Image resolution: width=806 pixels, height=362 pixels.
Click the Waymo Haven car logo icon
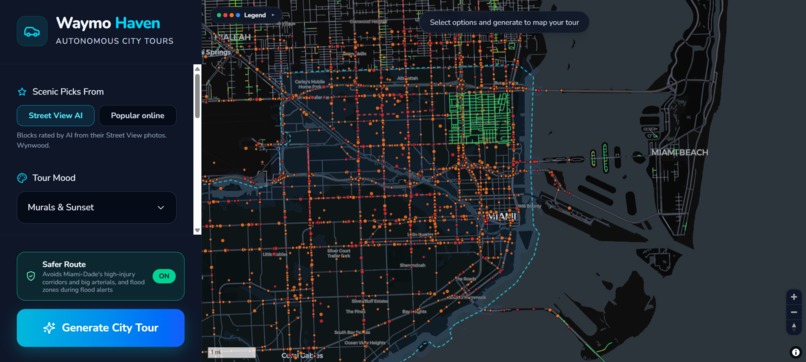(x=32, y=31)
